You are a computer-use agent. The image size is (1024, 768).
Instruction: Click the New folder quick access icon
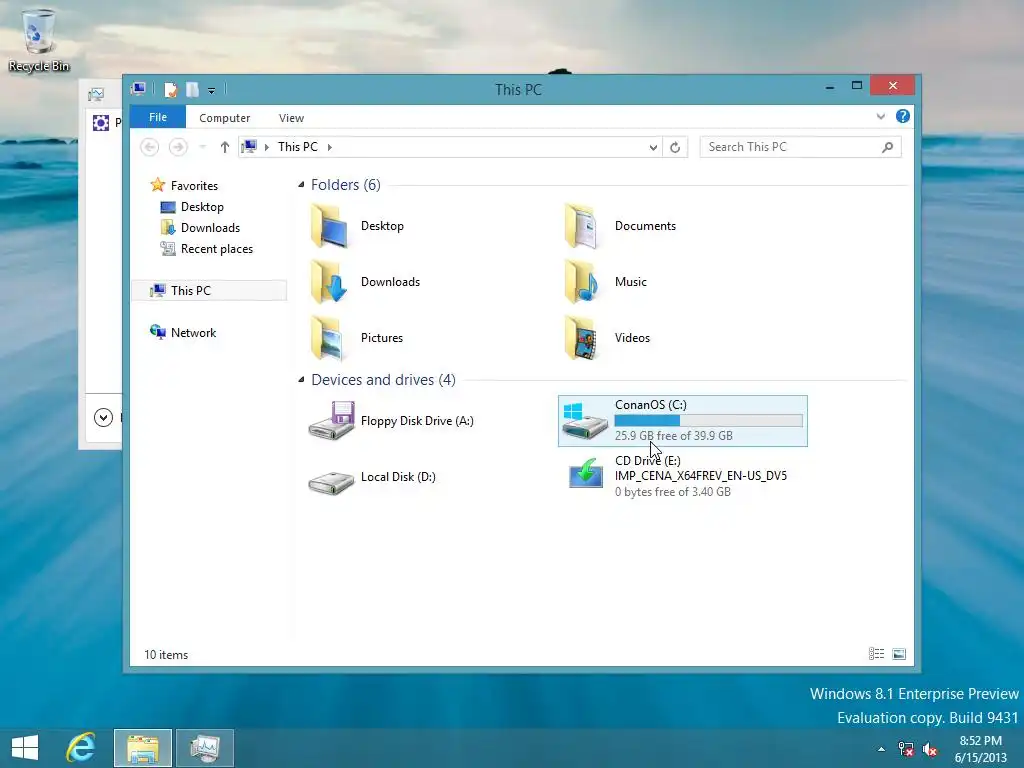coord(193,89)
